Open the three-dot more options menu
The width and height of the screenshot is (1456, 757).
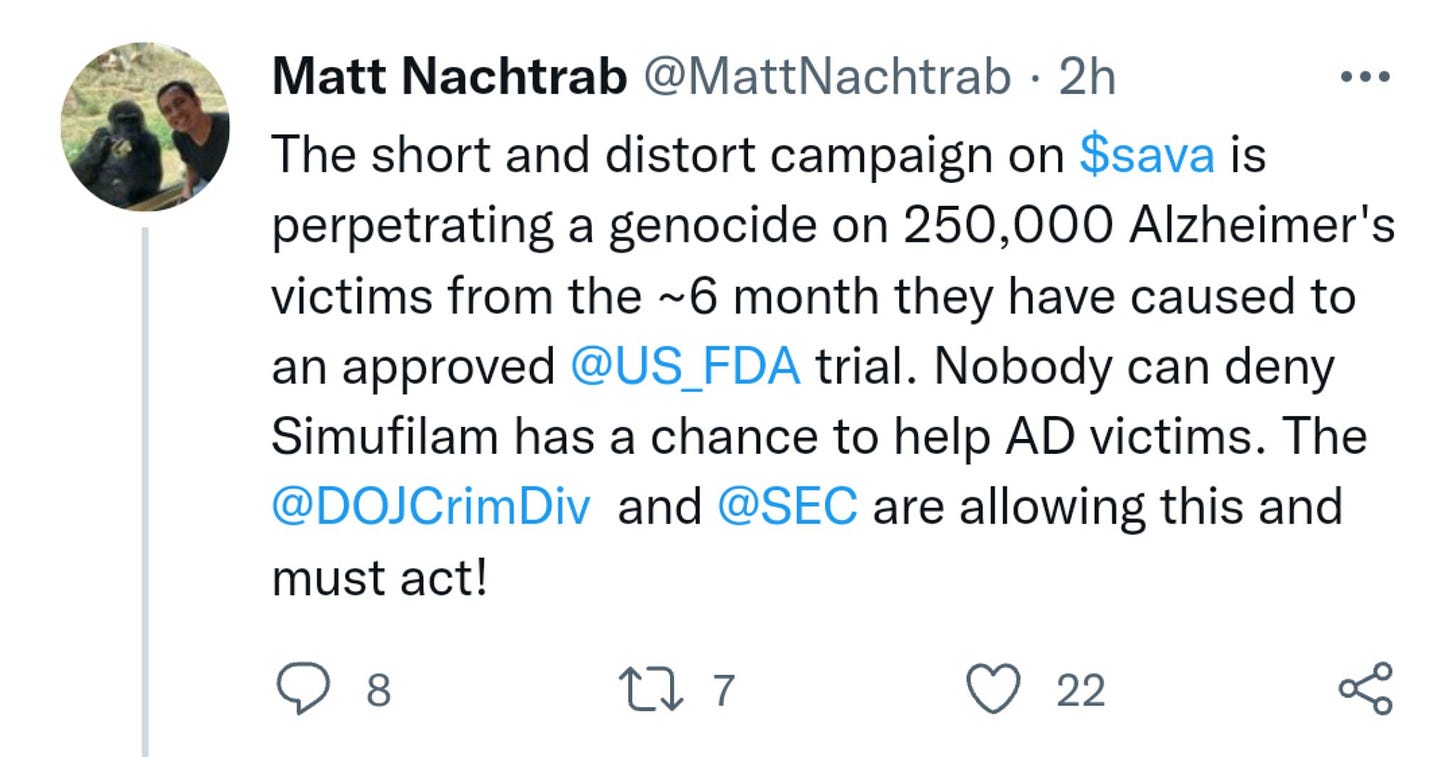[x=1365, y=77]
